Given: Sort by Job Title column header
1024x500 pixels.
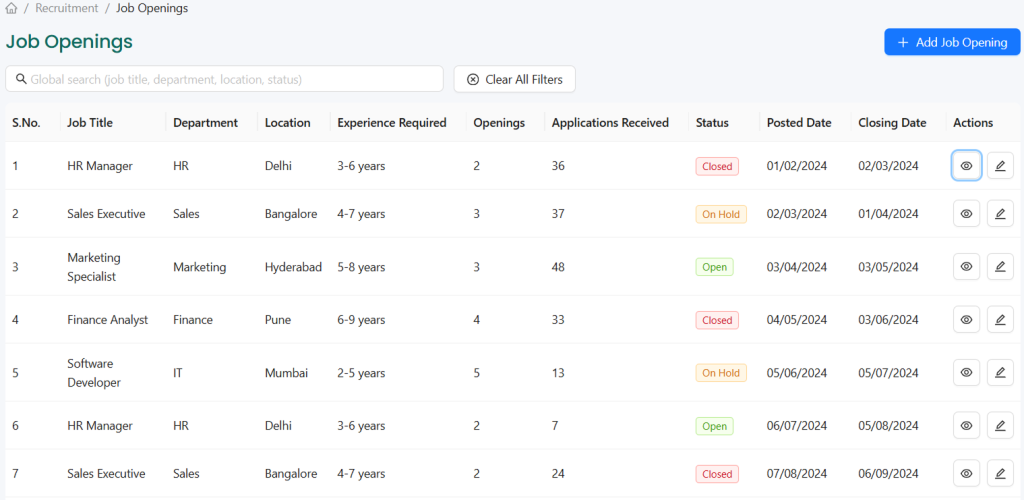Looking at the screenshot, I should click(x=90, y=123).
